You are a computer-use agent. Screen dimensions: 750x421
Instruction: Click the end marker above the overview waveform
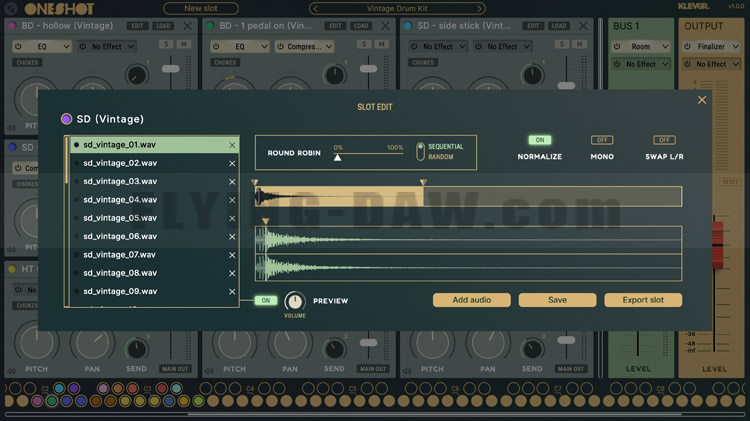click(423, 182)
